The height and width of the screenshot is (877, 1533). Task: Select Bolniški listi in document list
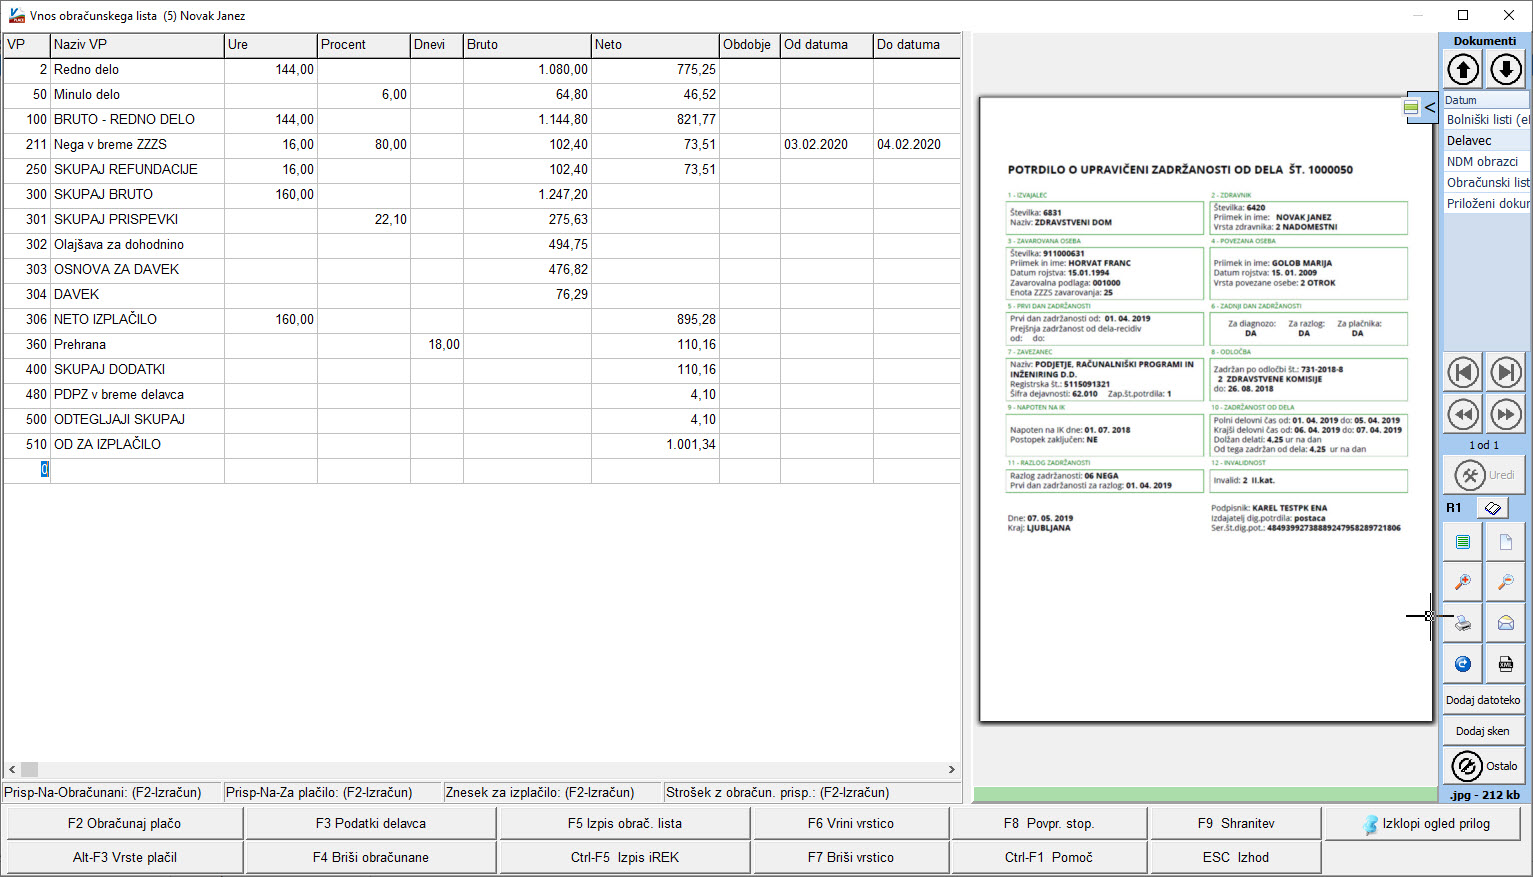pos(1487,119)
